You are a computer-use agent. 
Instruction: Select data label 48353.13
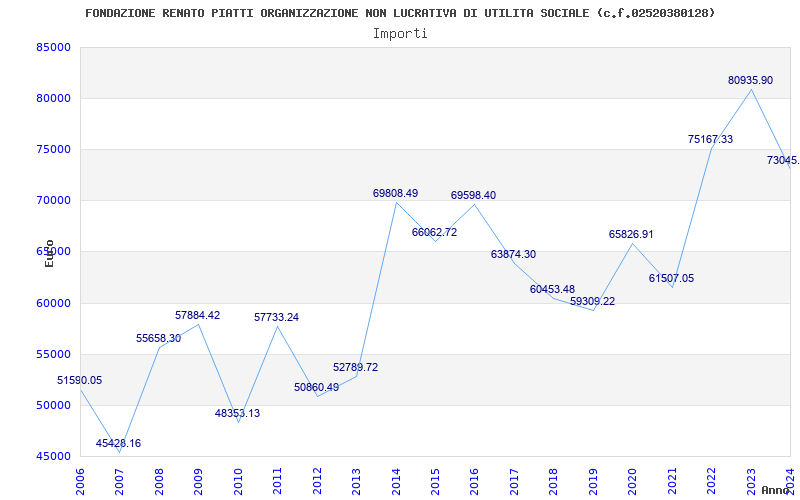pyautogui.click(x=237, y=413)
